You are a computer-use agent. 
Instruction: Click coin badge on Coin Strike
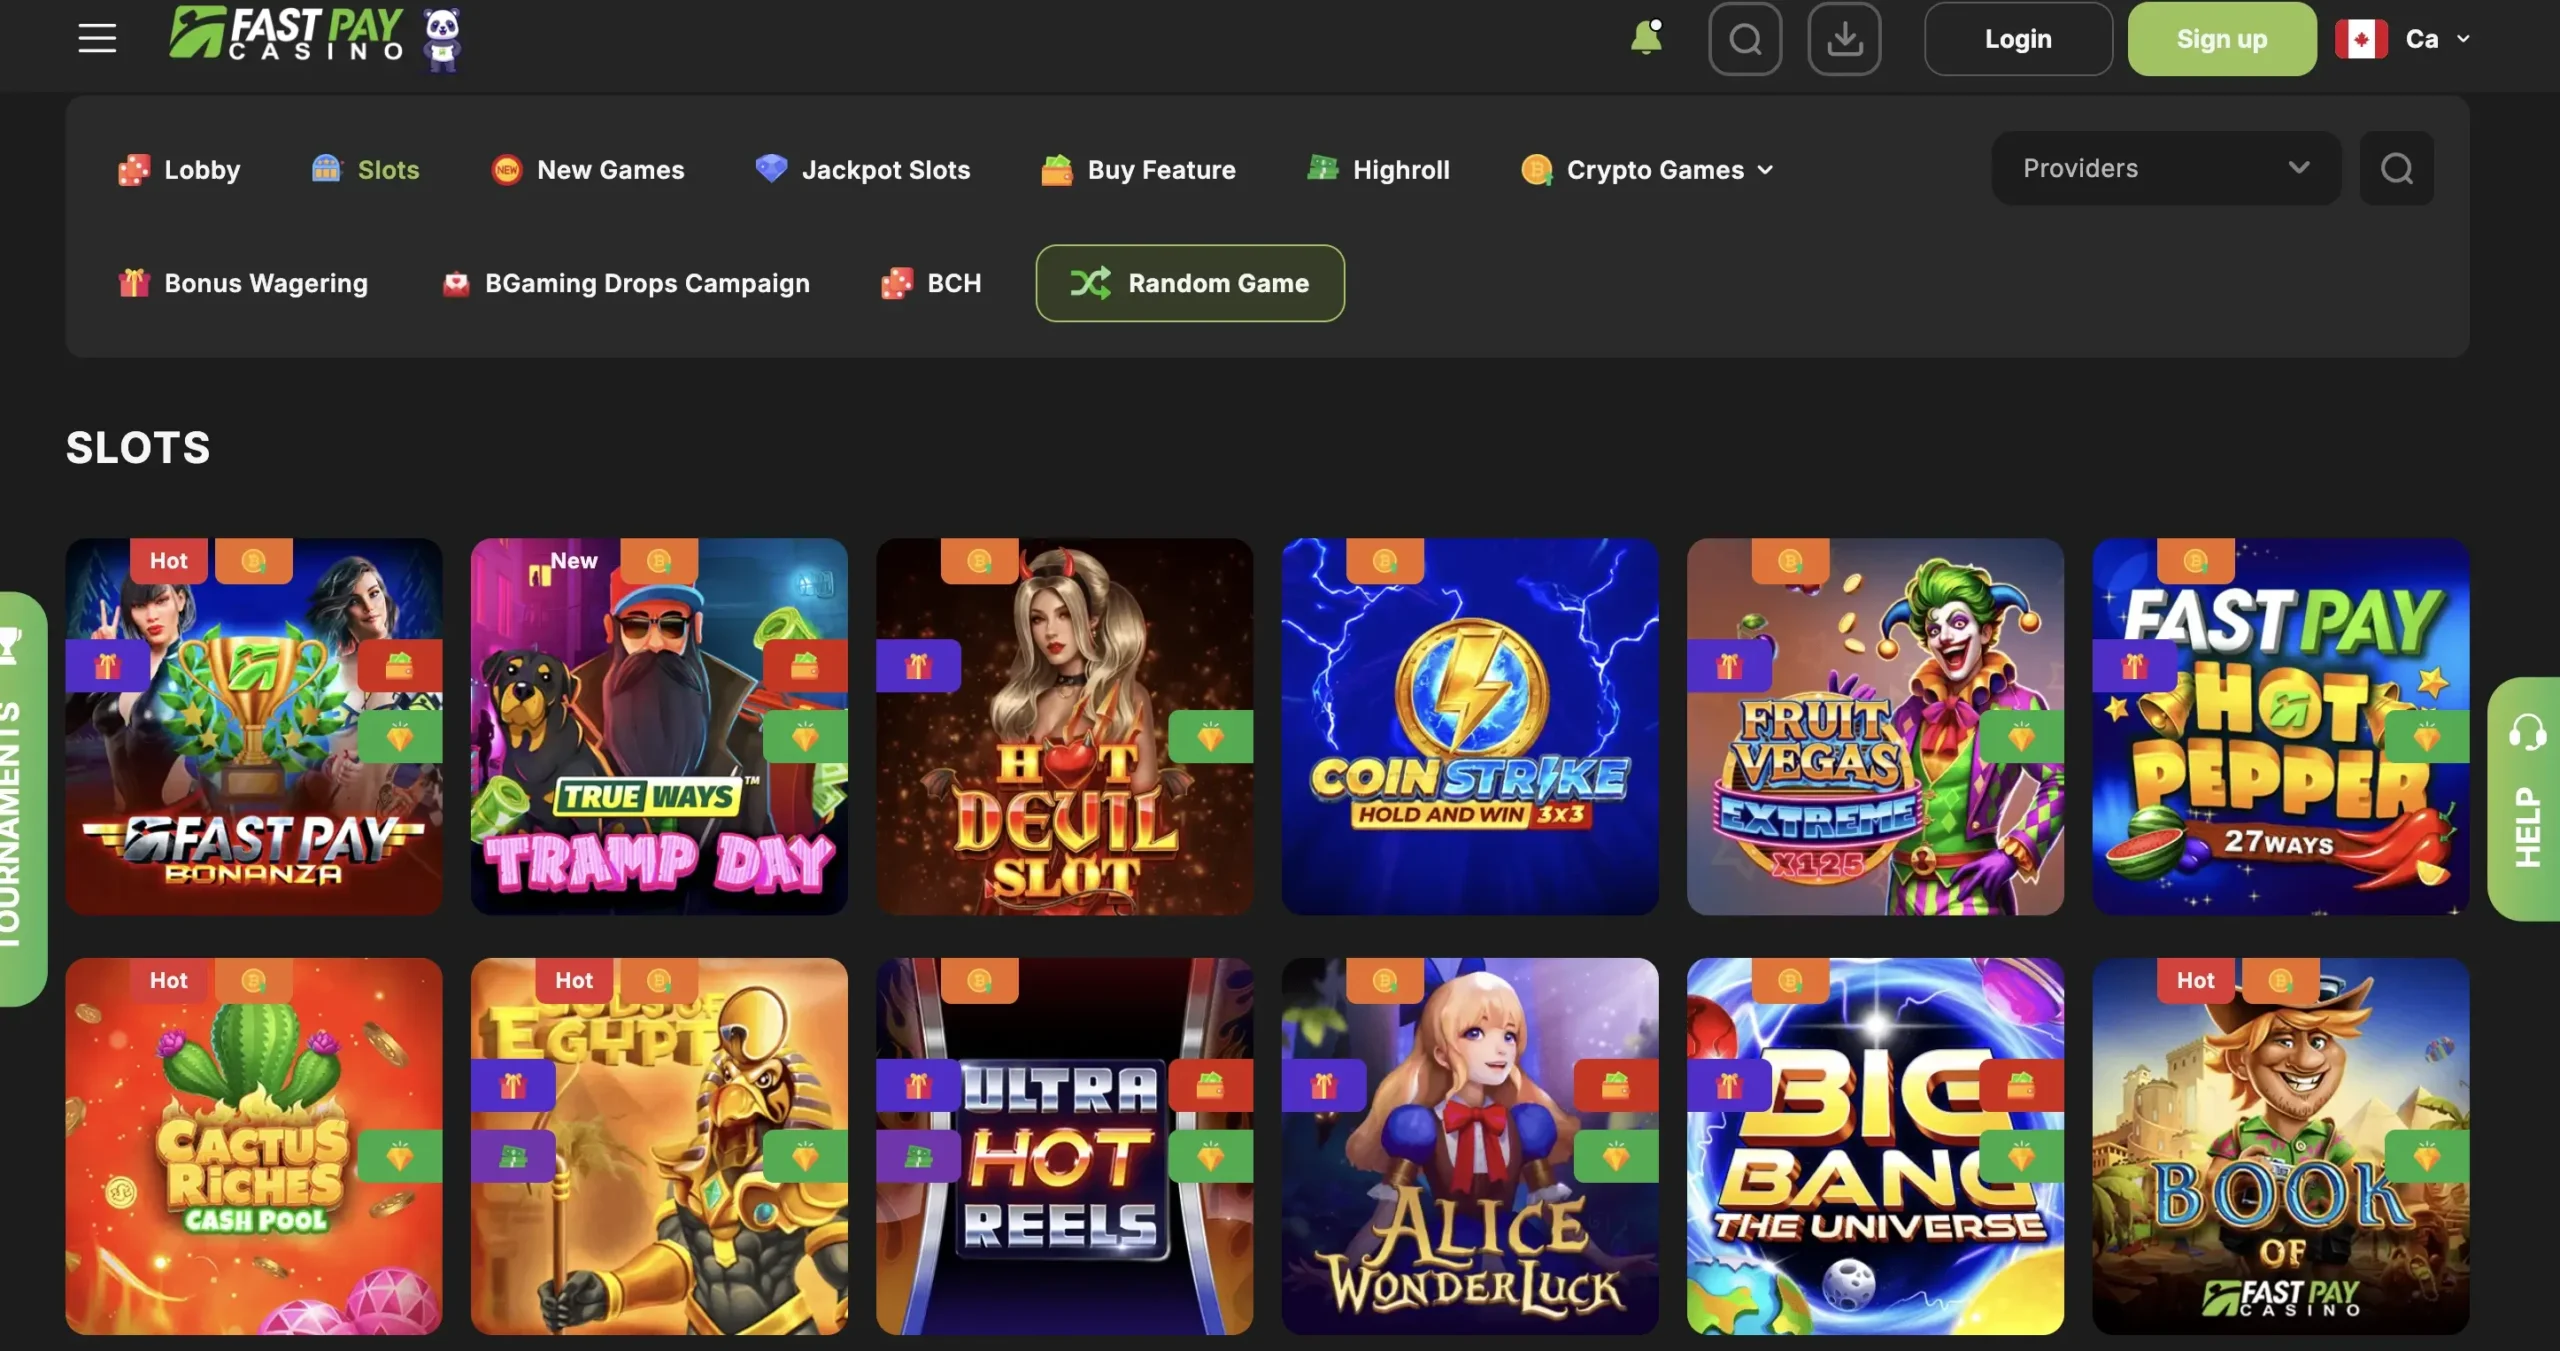click(x=1385, y=560)
